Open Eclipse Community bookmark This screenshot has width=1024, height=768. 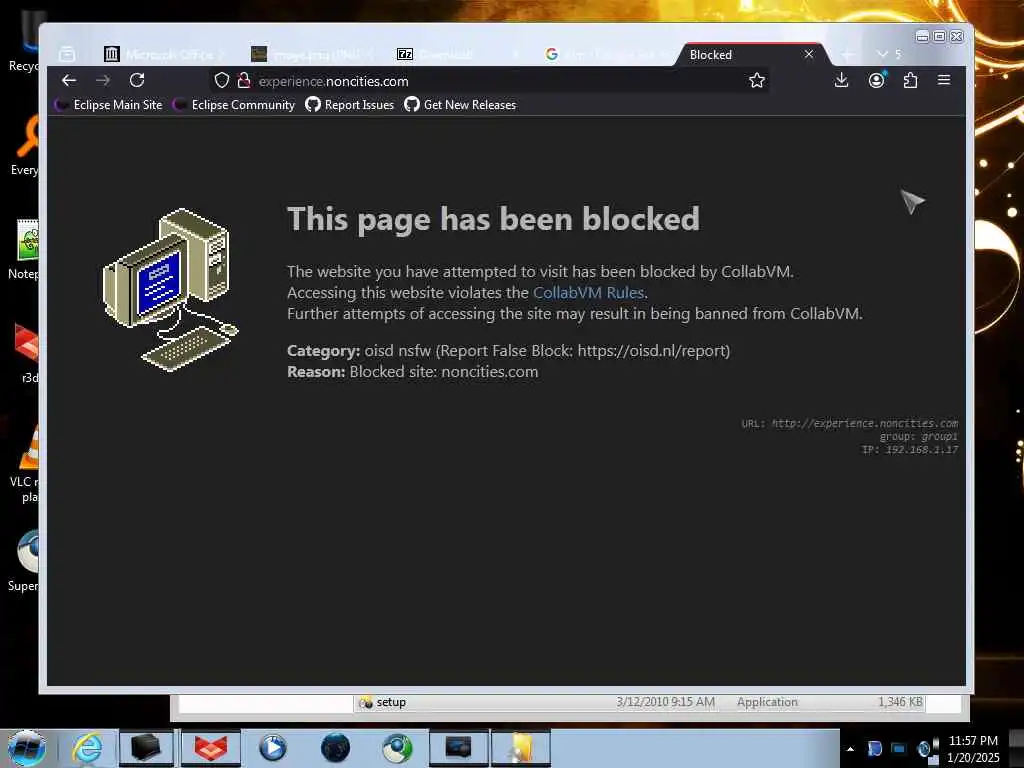(x=234, y=104)
